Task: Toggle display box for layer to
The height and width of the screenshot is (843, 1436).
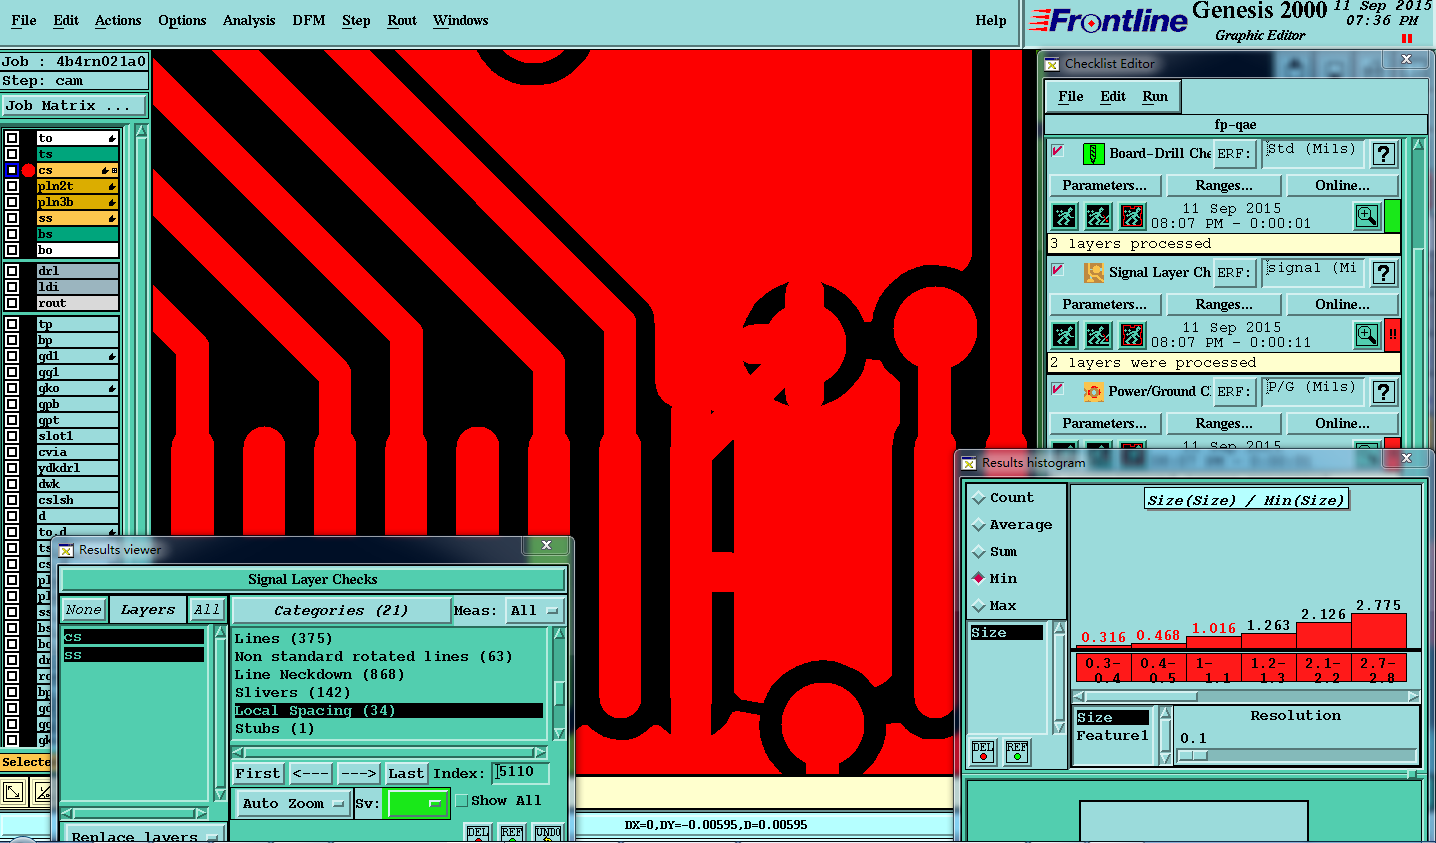Action: [12, 138]
